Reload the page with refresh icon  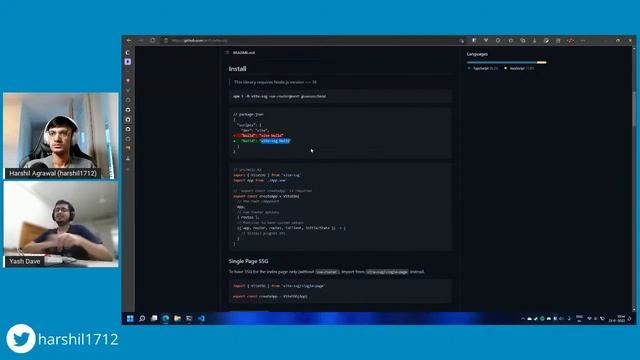pos(153,40)
